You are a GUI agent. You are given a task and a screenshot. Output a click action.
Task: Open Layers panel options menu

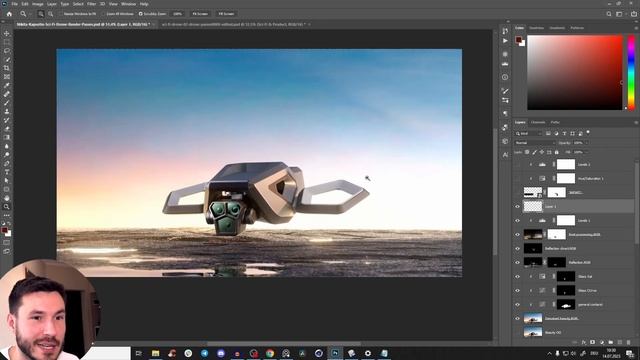[x=636, y=122]
